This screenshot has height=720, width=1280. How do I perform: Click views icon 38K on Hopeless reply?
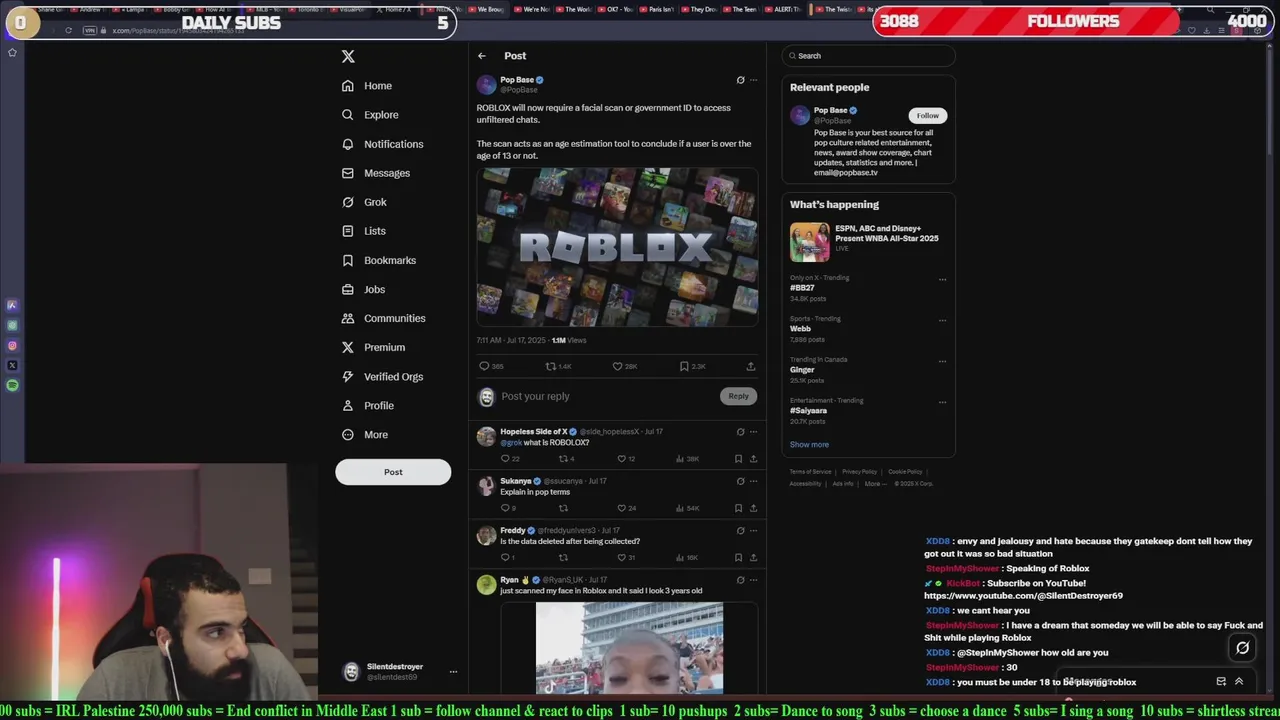(x=680, y=459)
